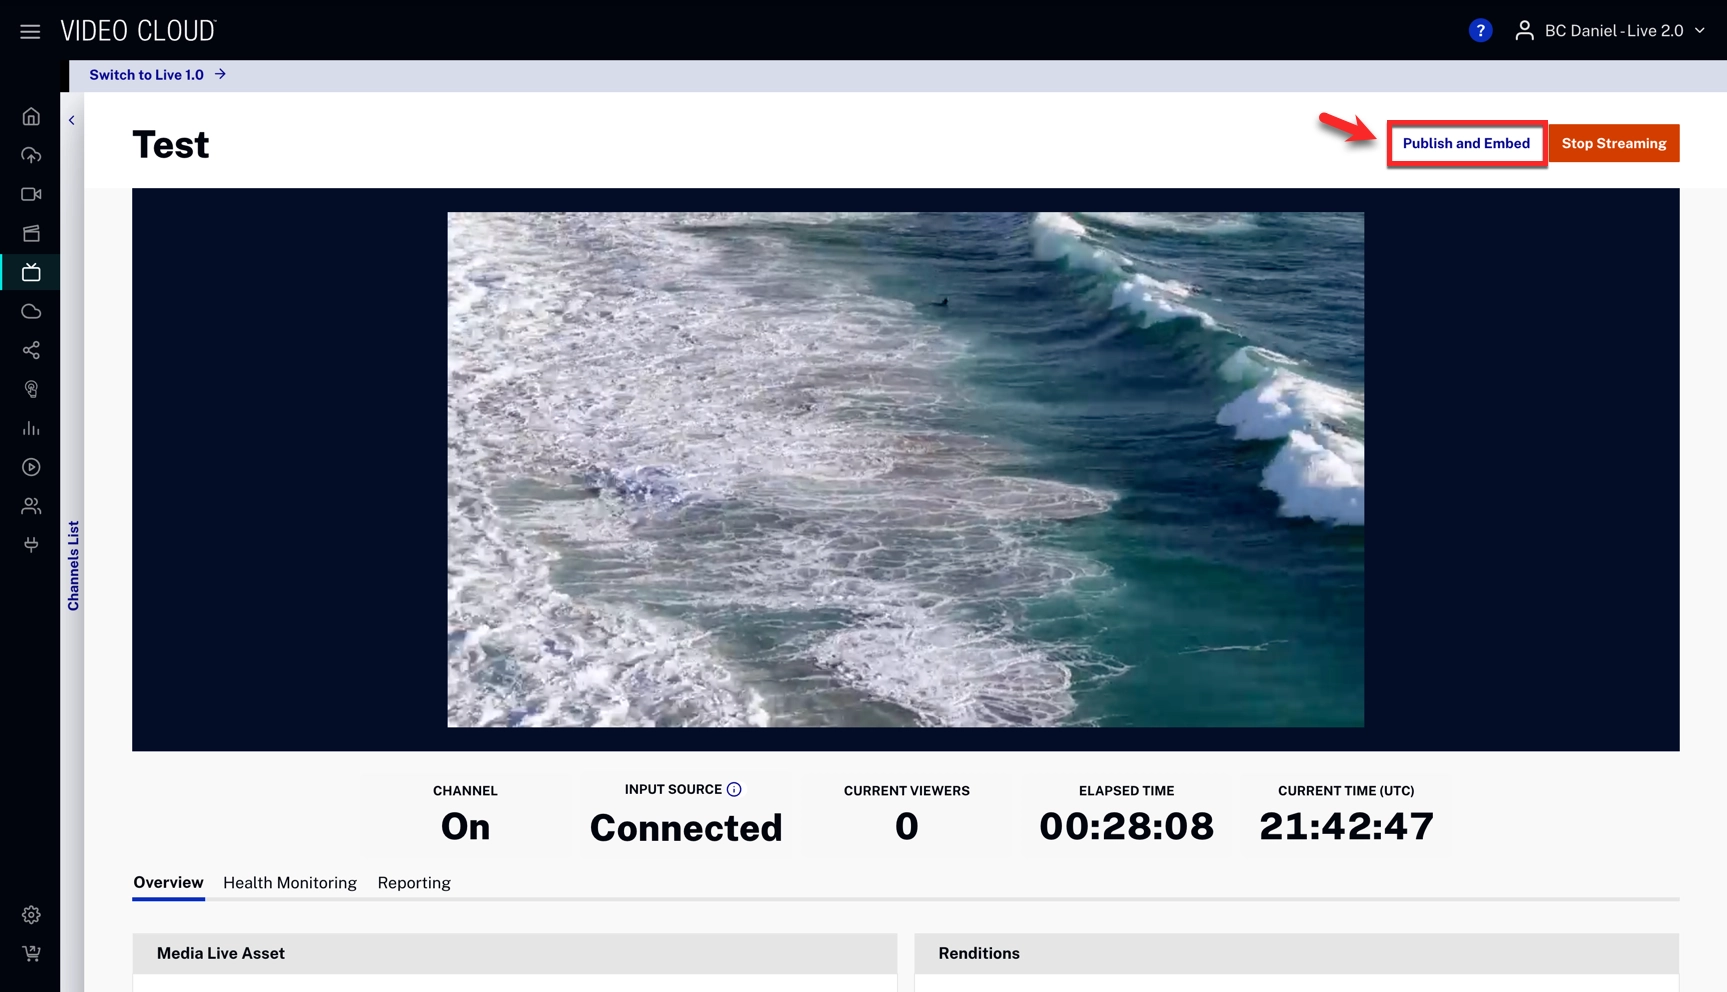Click the blue help question mark
The width and height of the screenshot is (1727, 992).
click(1480, 31)
